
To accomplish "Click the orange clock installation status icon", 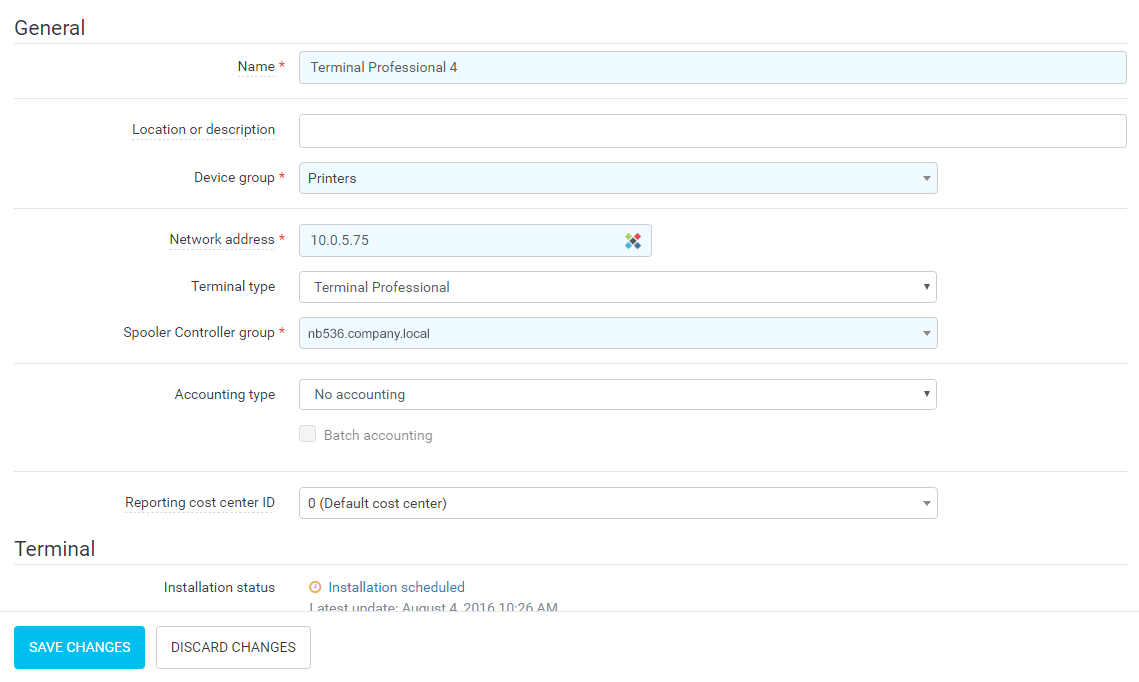I will pos(315,588).
